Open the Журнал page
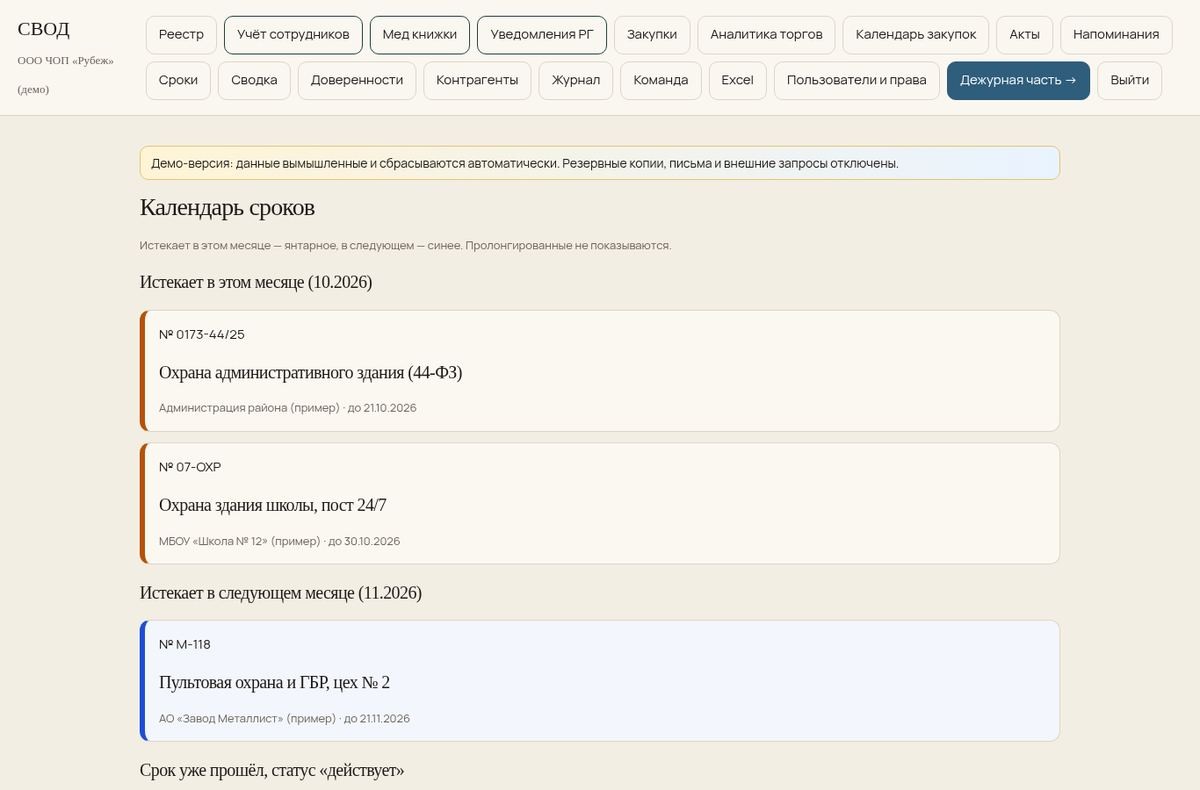This screenshot has height=790, width=1200. (x=576, y=80)
